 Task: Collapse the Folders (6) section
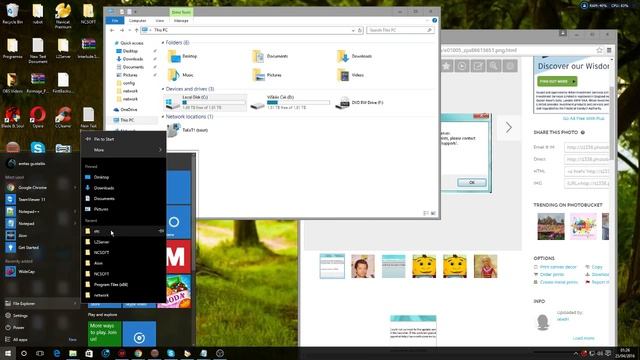pos(163,42)
